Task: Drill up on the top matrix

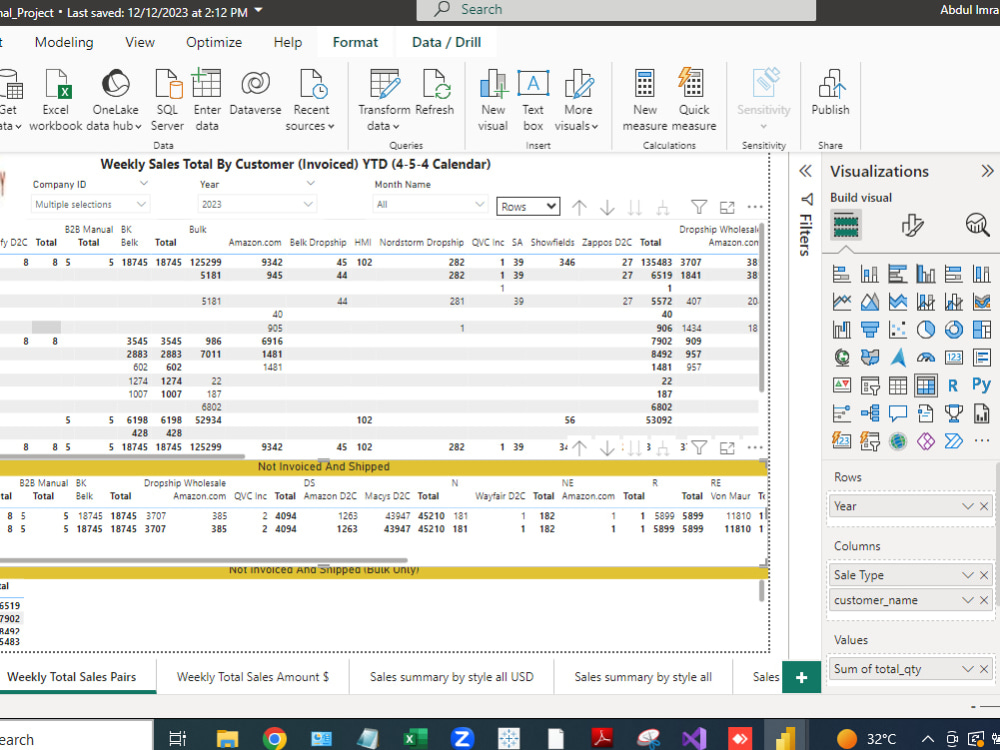Action: pos(579,207)
